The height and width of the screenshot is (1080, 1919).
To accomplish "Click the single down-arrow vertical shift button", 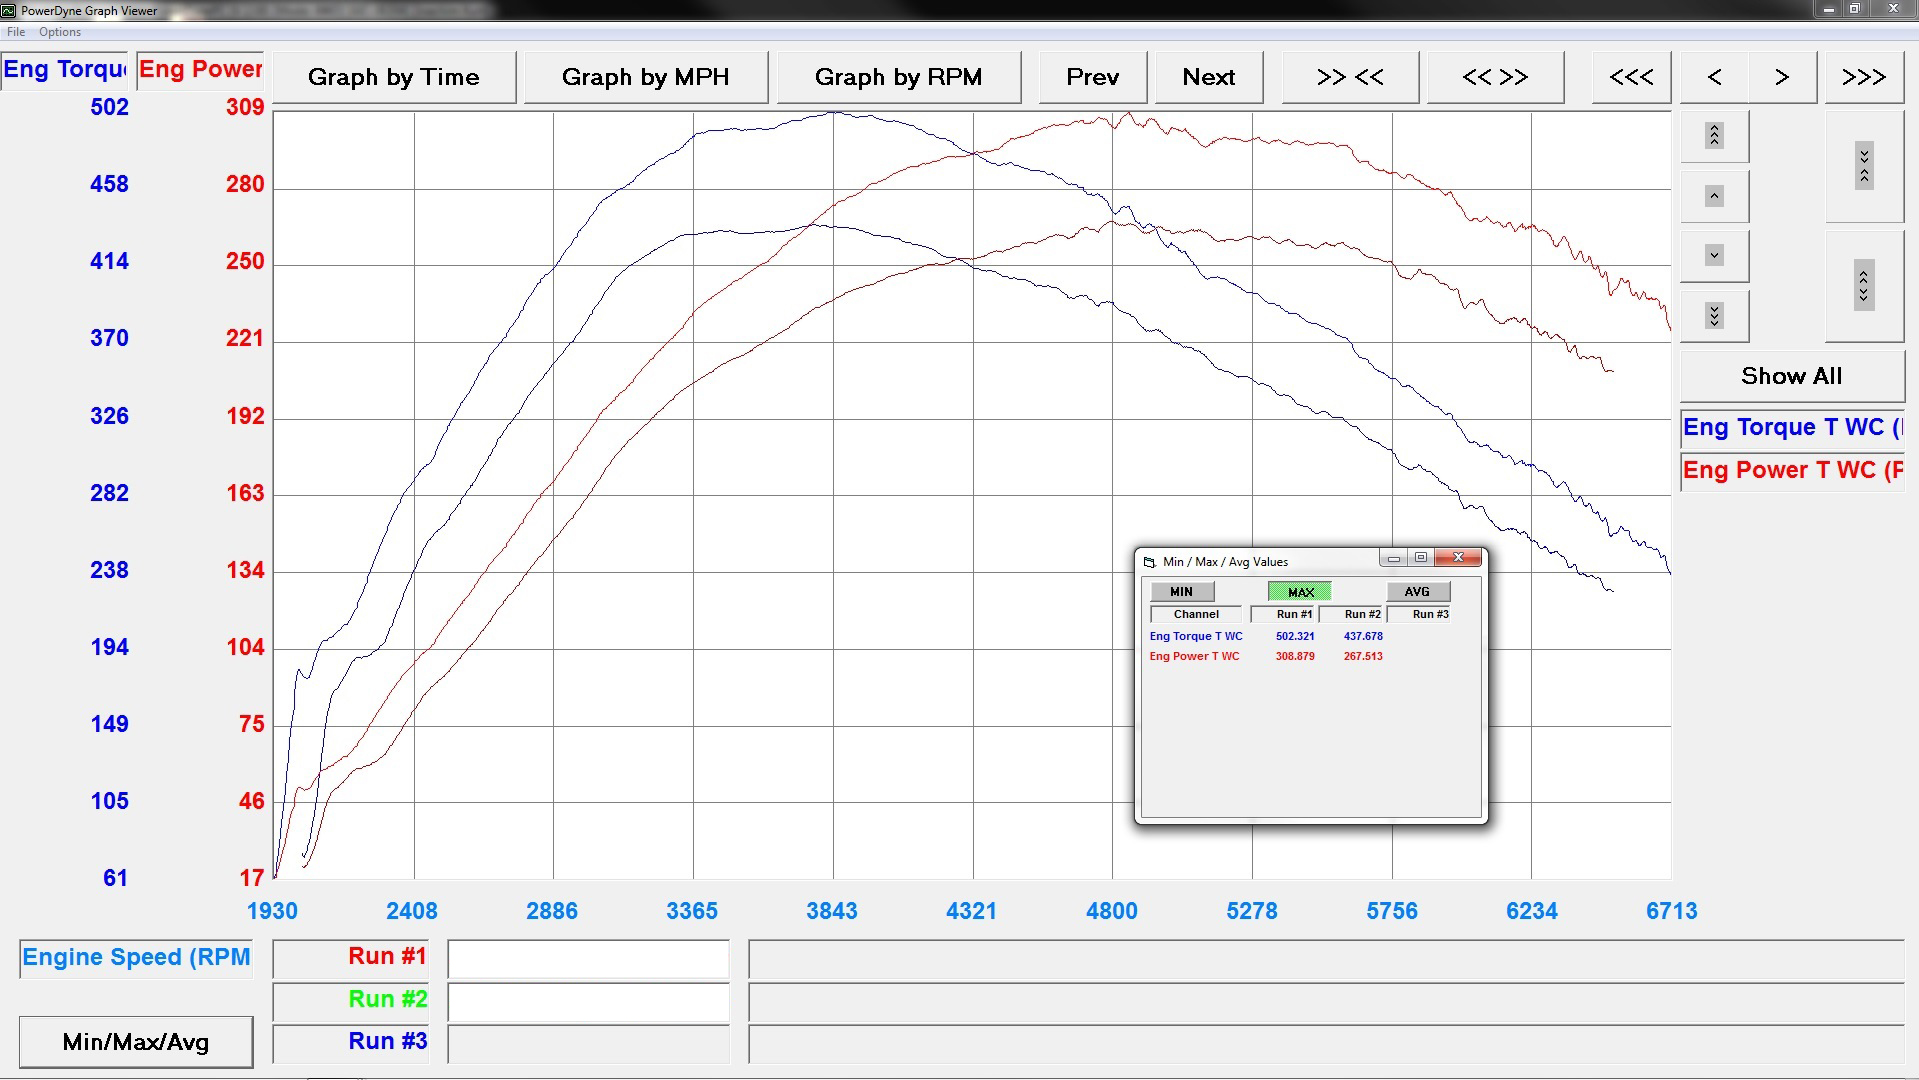I will [x=1714, y=255].
